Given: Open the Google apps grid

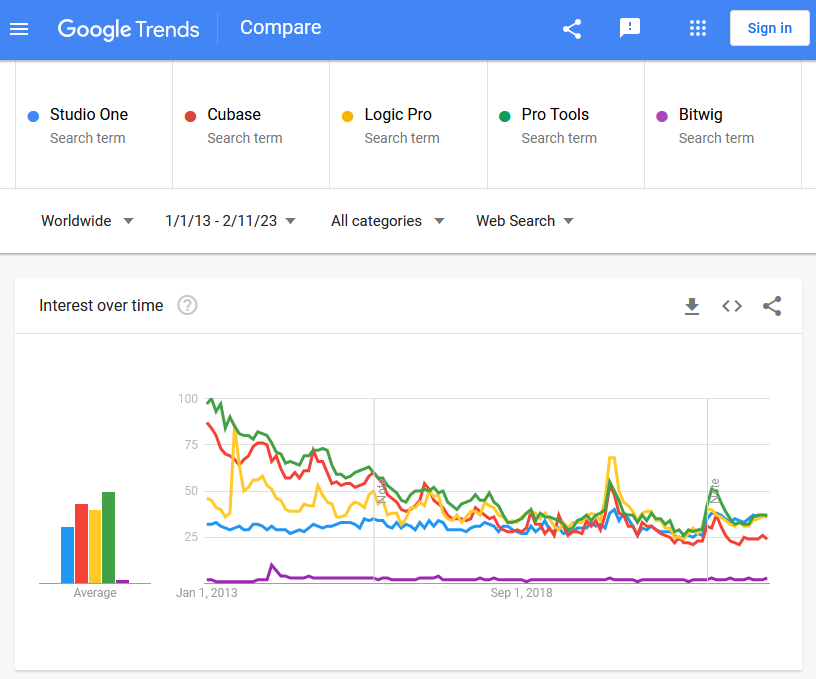Looking at the screenshot, I should tap(697, 28).
